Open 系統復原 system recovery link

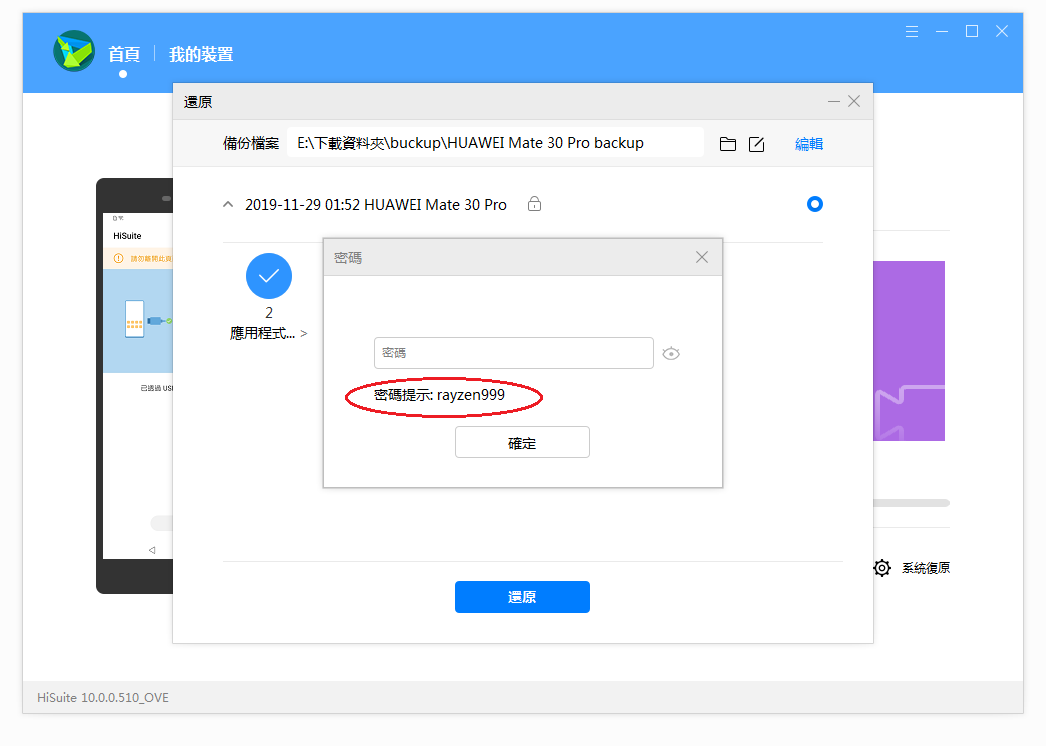coord(926,568)
